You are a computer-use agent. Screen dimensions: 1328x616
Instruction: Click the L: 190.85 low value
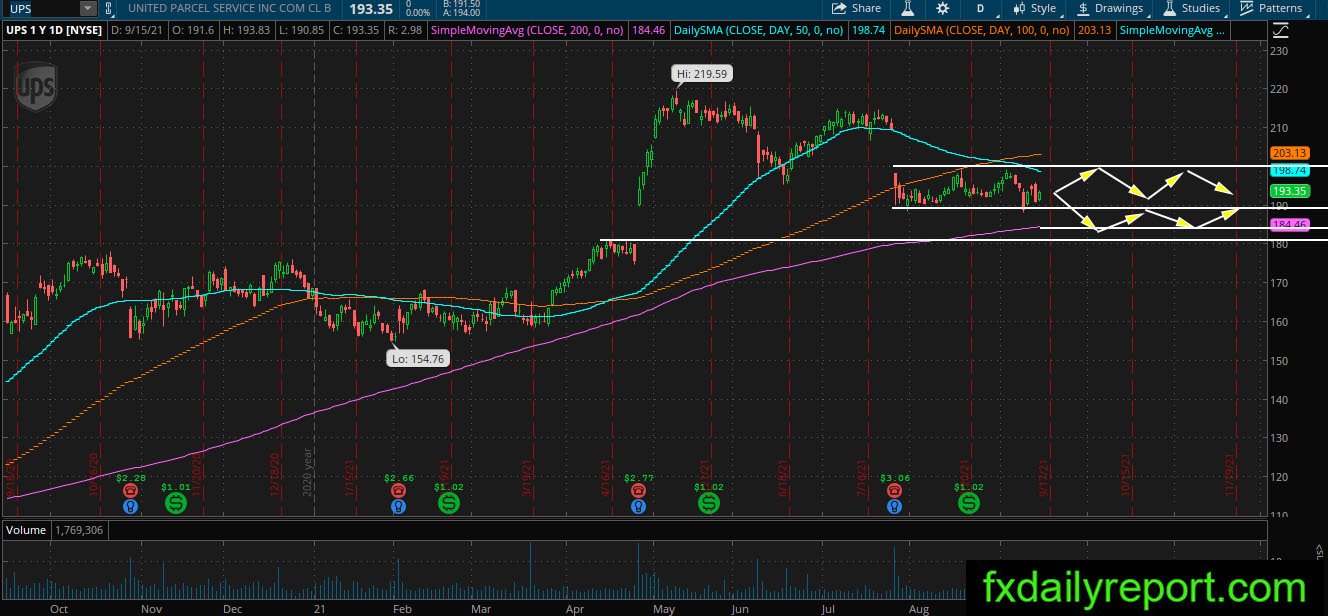[304, 31]
